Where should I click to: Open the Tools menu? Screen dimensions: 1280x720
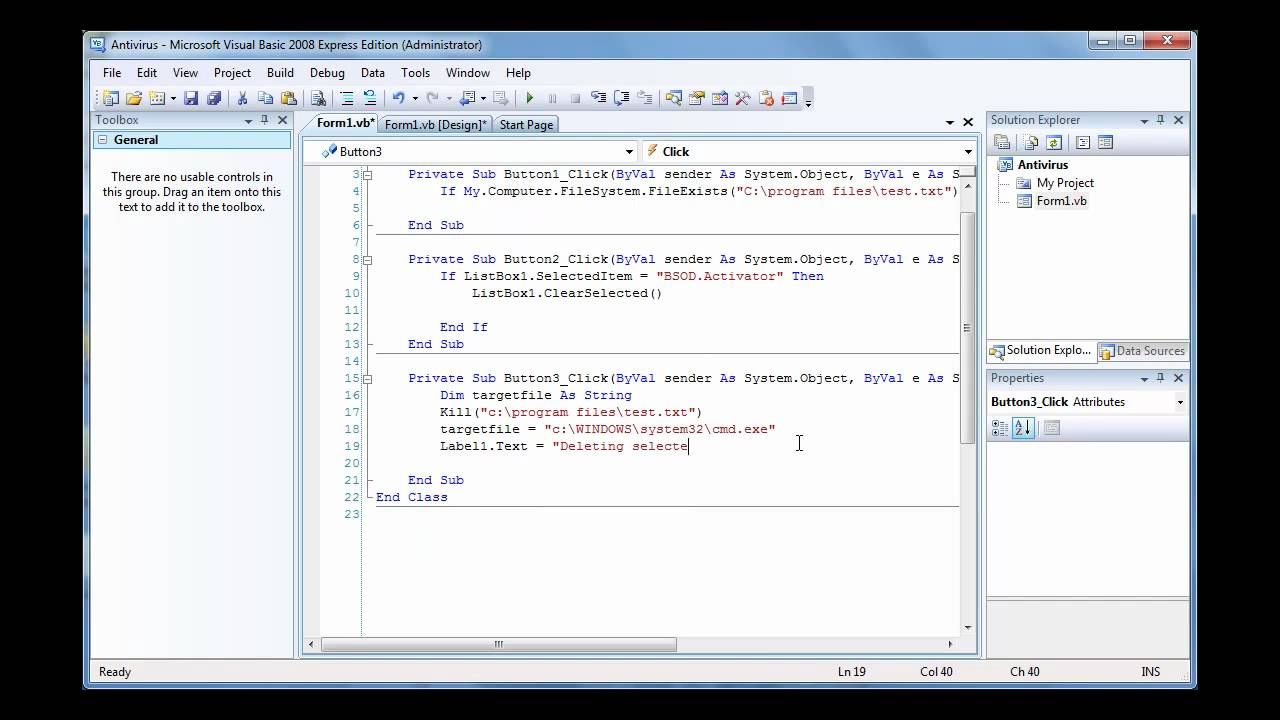pos(415,73)
